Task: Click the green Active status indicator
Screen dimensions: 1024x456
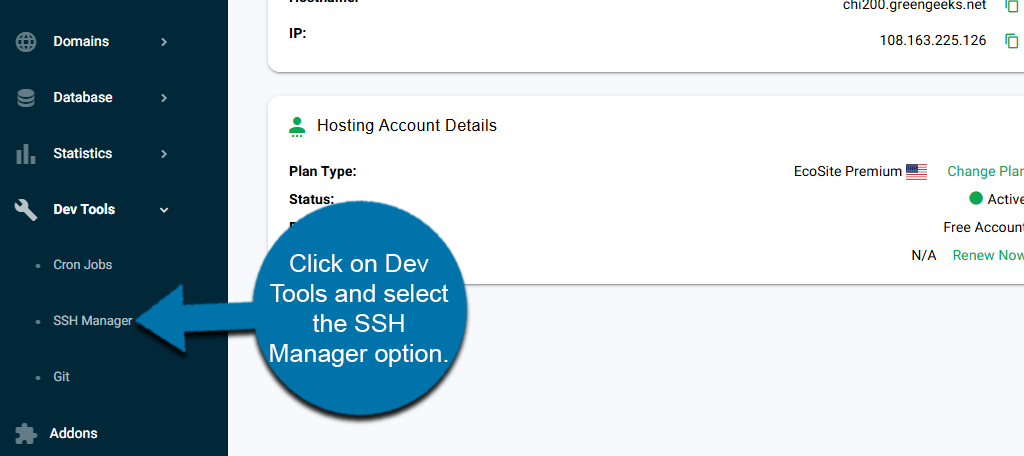Action: (x=976, y=198)
